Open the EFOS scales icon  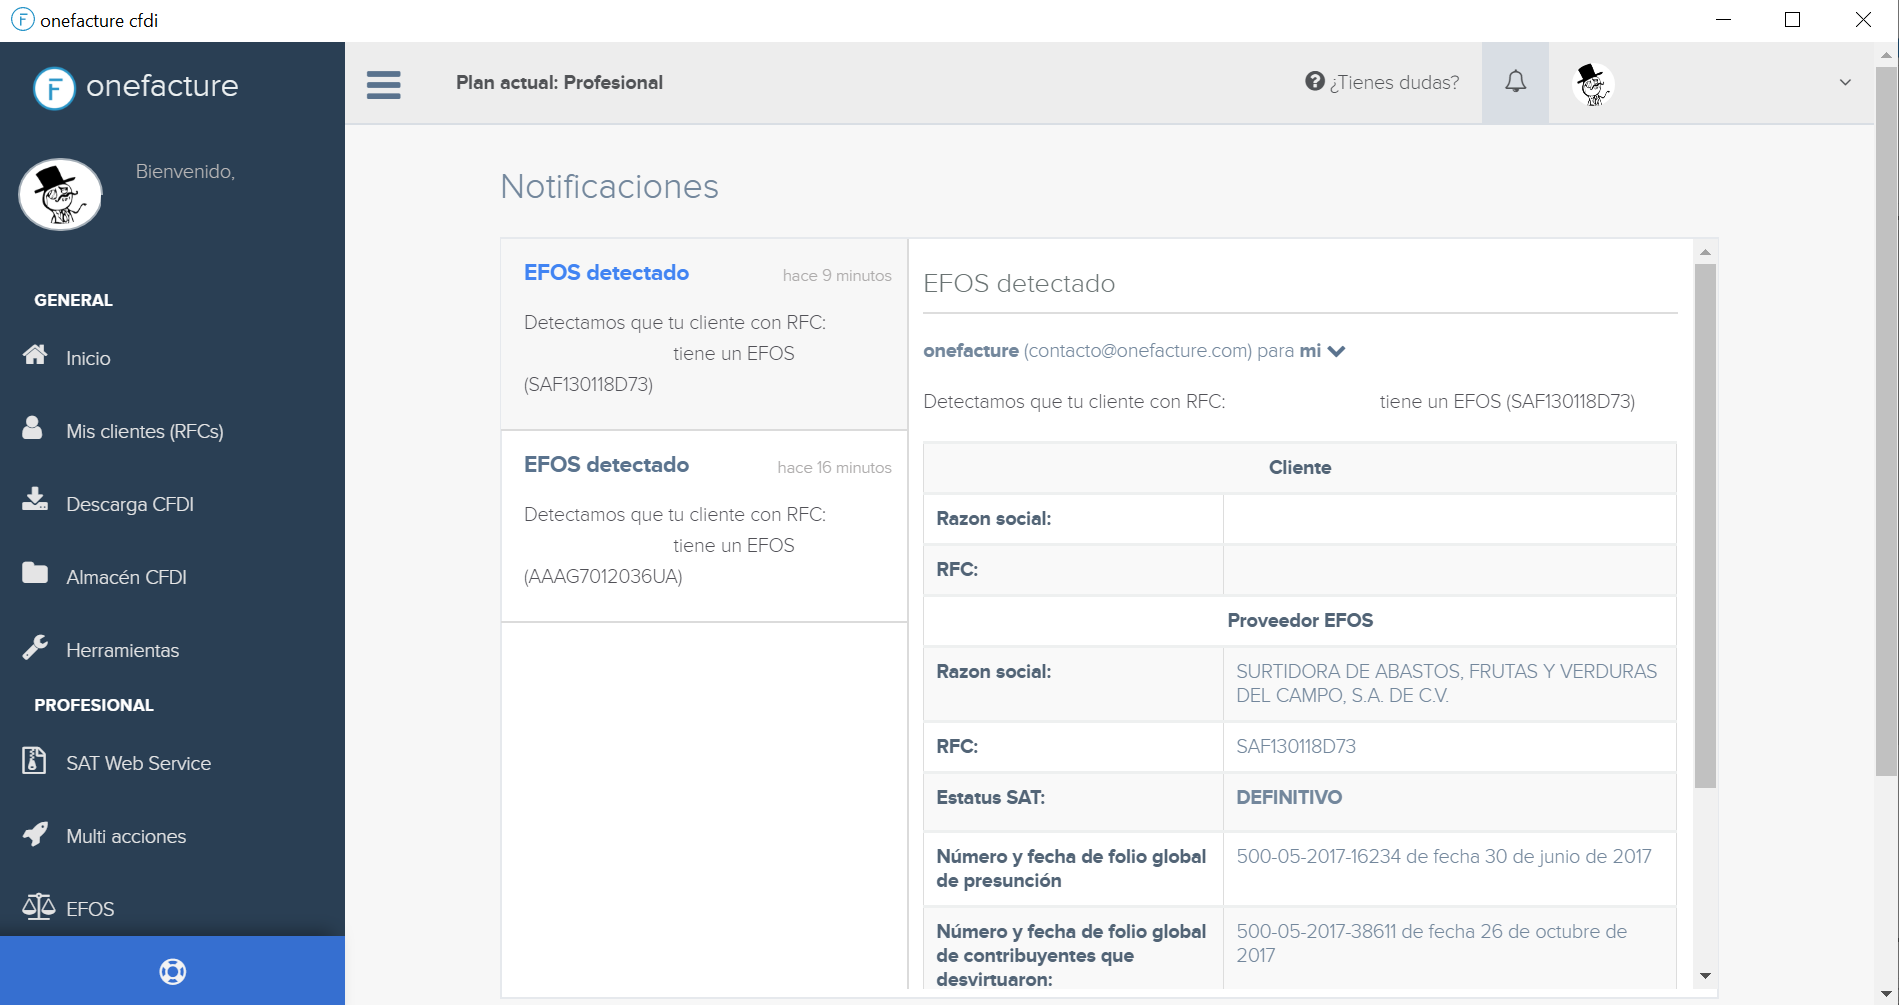point(38,906)
